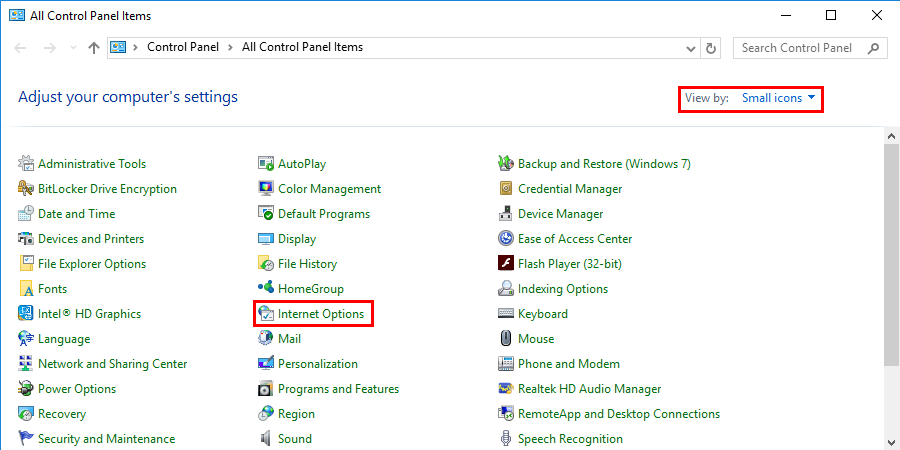Click the Display monitor icon
Image resolution: width=900 pixels, height=450 pixels.
pos(266,239)
